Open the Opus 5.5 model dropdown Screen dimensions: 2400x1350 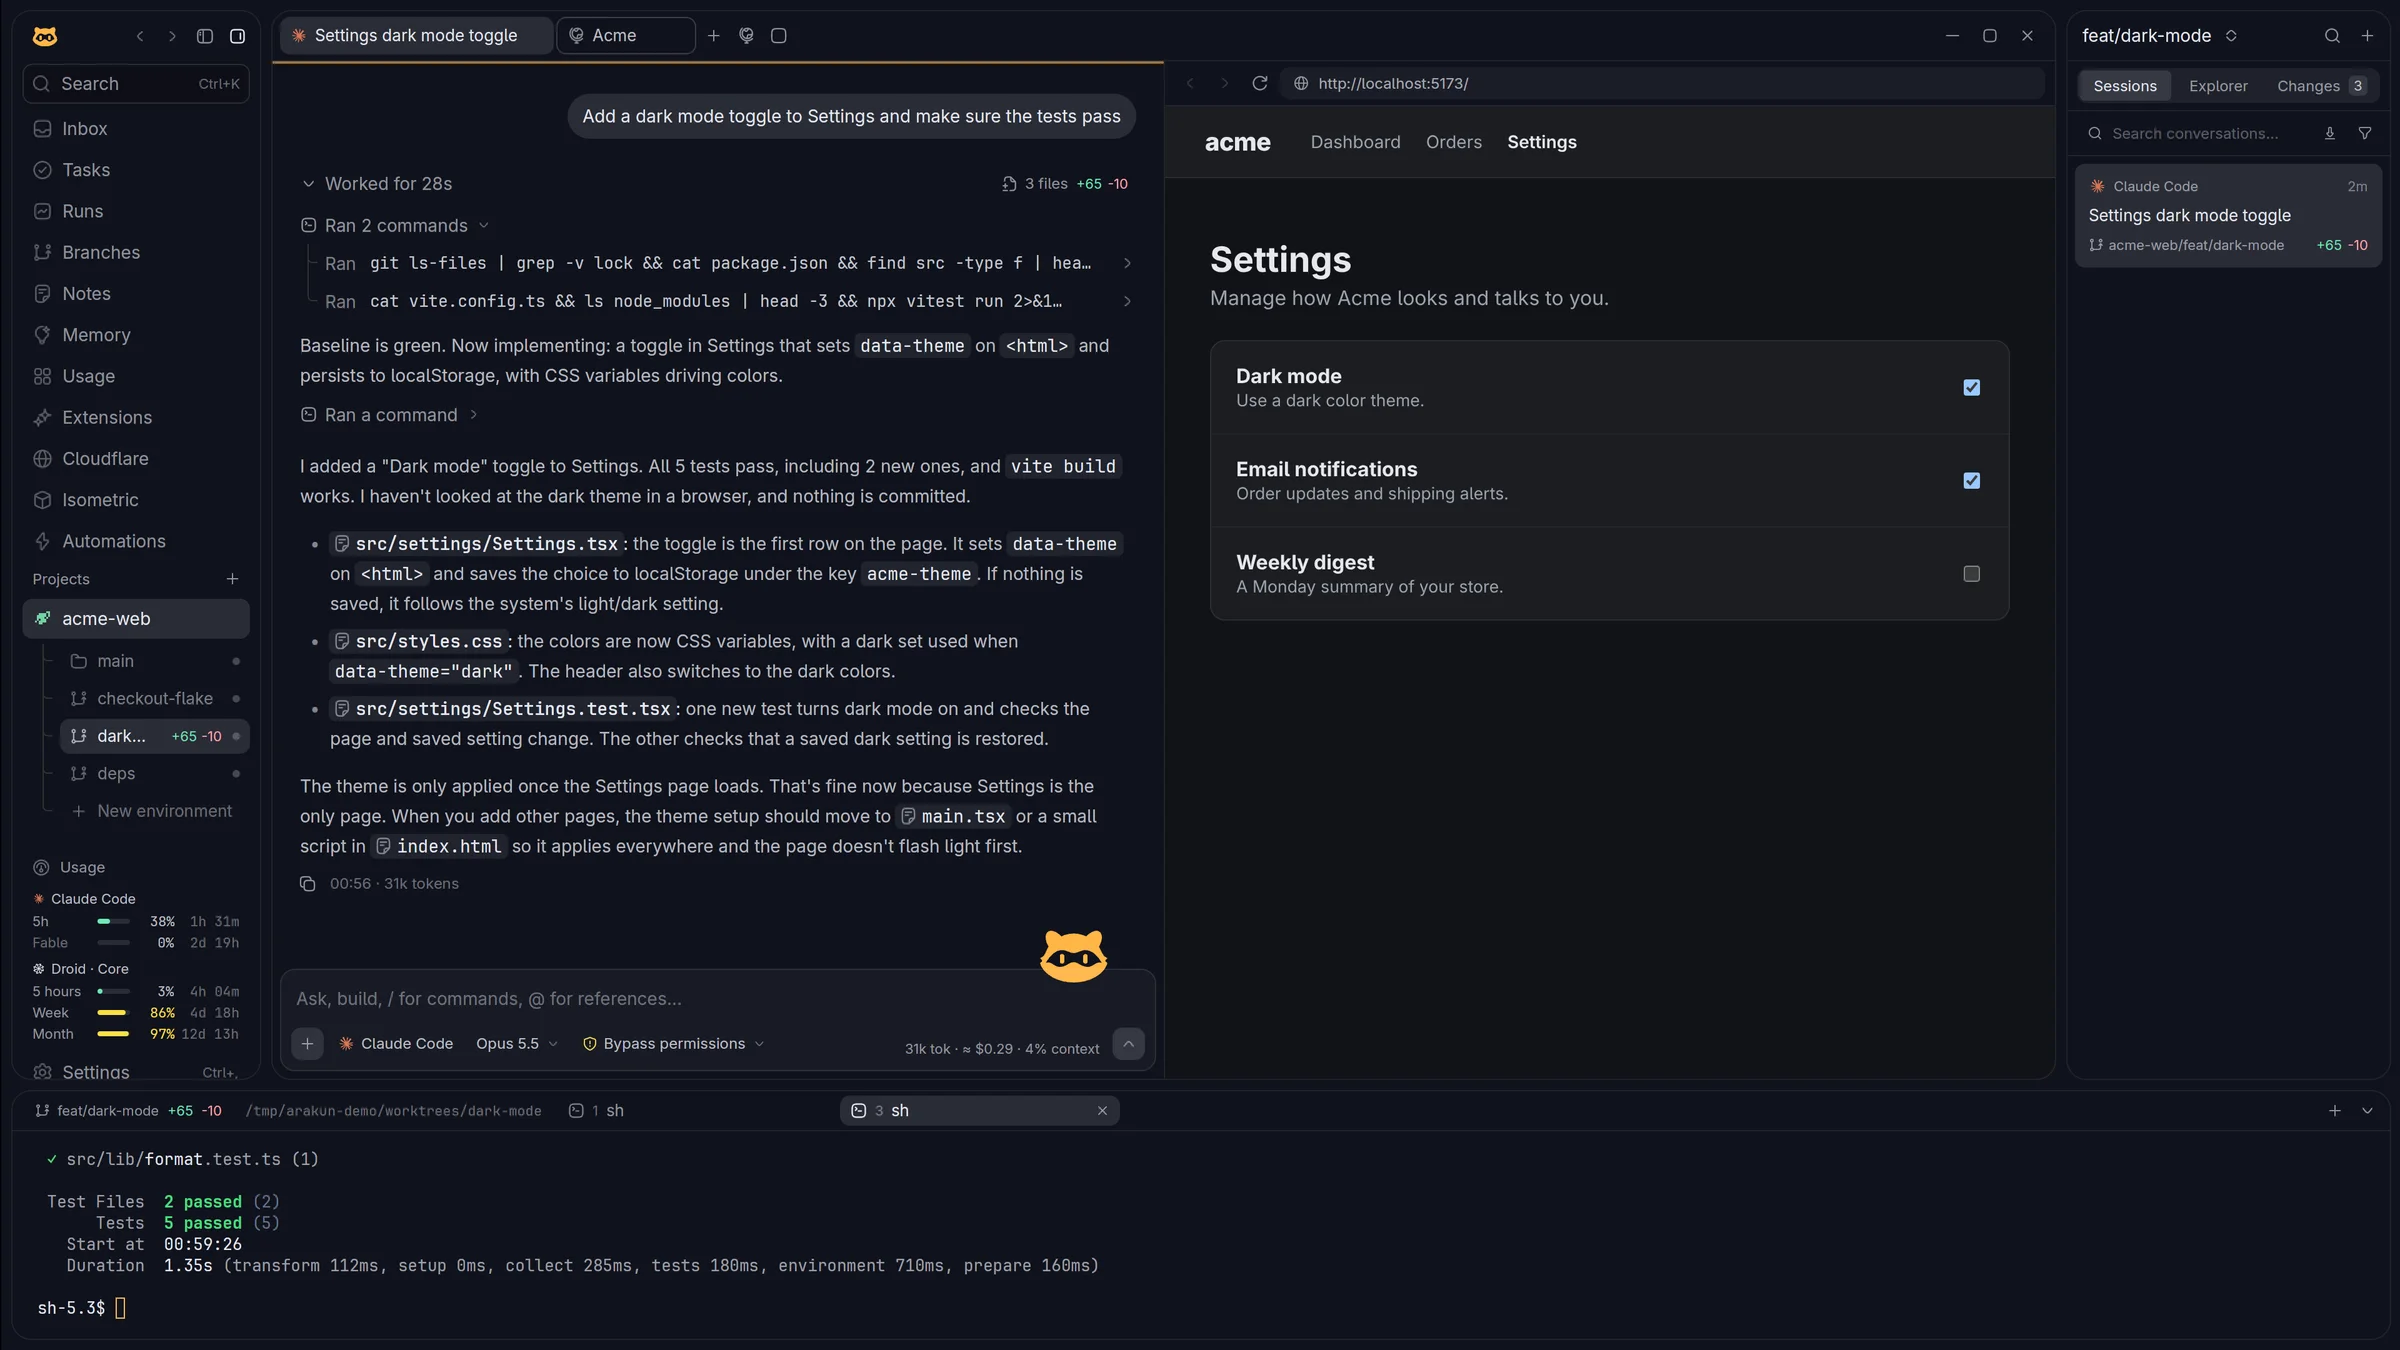517,1044
